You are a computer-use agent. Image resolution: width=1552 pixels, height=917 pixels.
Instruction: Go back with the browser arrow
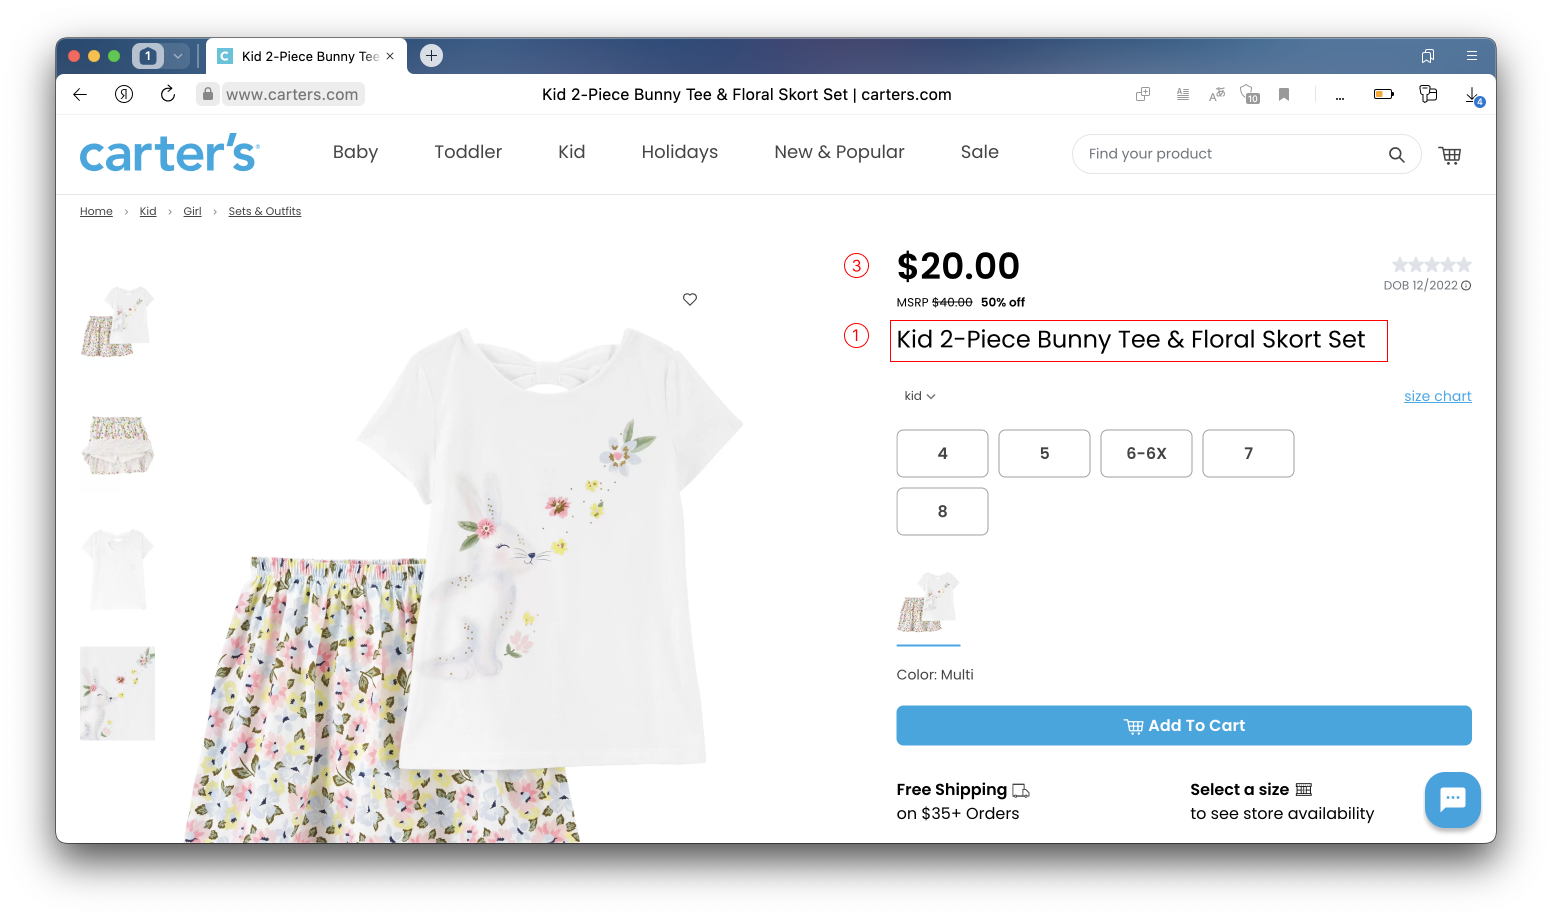[80, 94]
